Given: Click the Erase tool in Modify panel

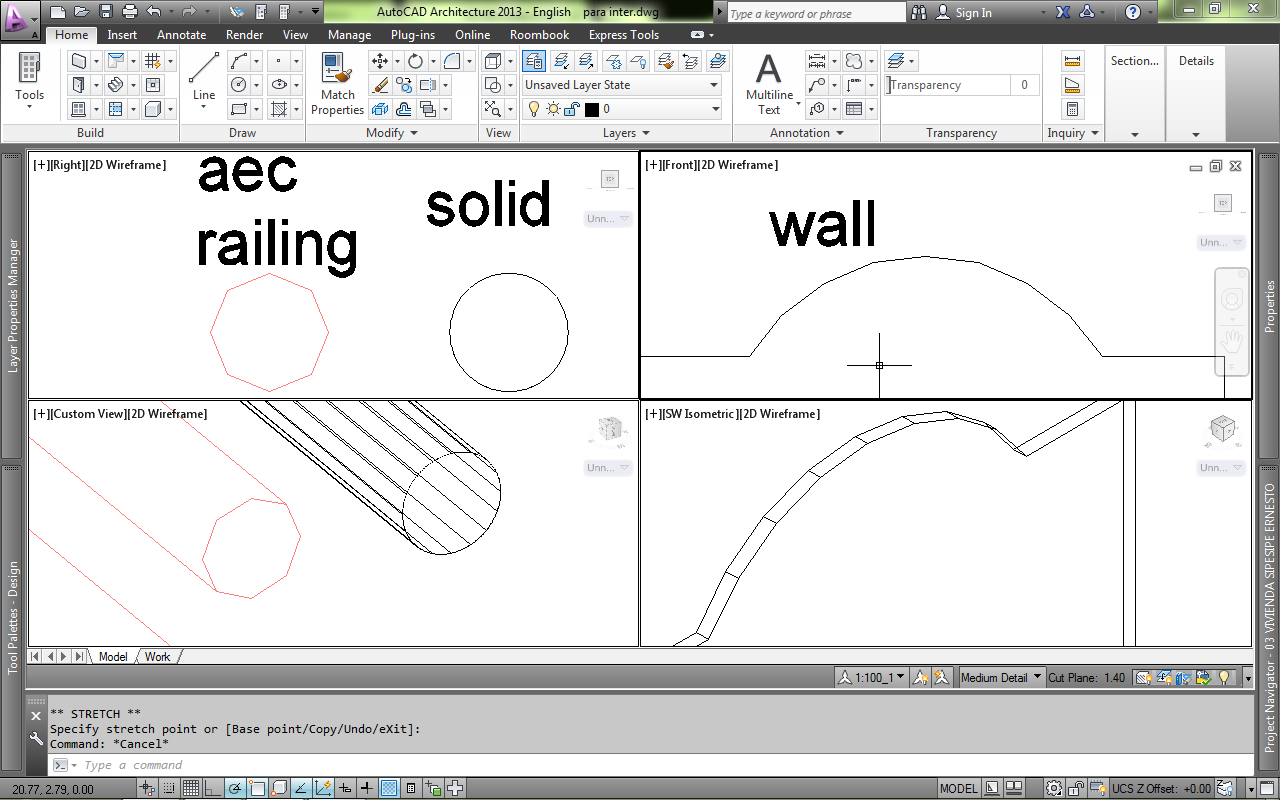Looking at the screenshot, I should pos(380,85).
